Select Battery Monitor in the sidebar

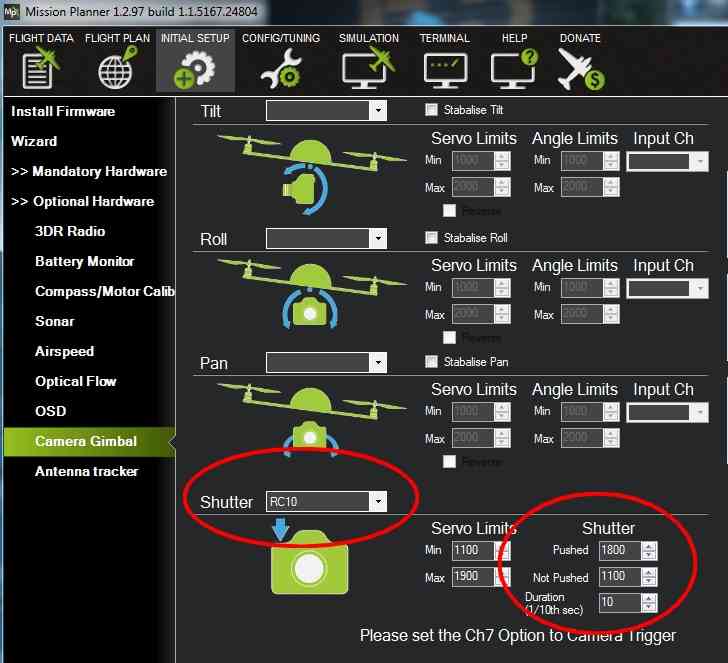coord(84,261)
